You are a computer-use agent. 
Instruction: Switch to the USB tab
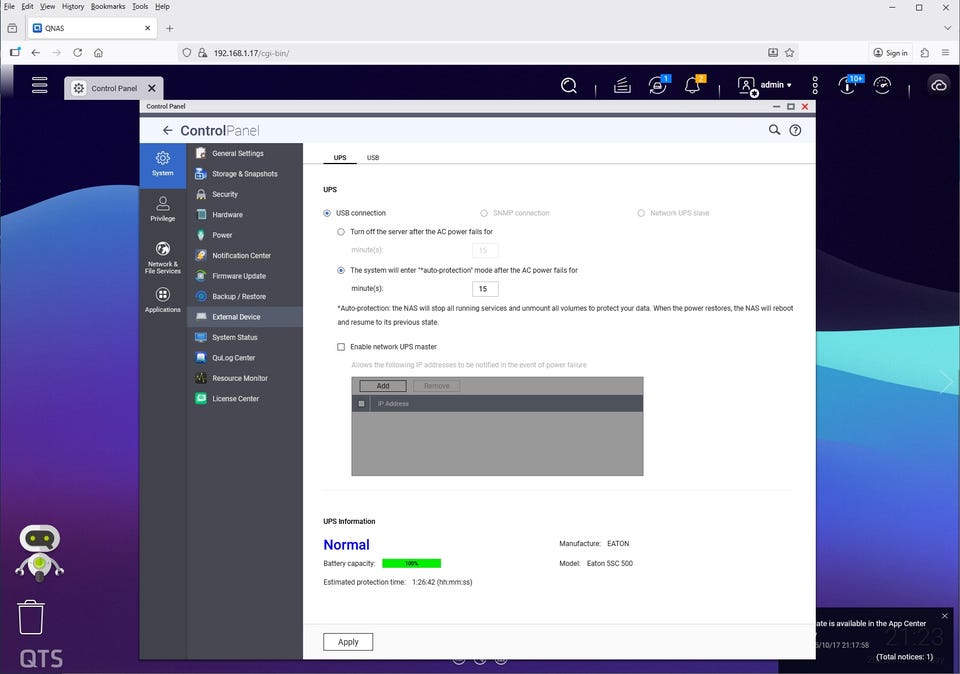tap(372, 158)
